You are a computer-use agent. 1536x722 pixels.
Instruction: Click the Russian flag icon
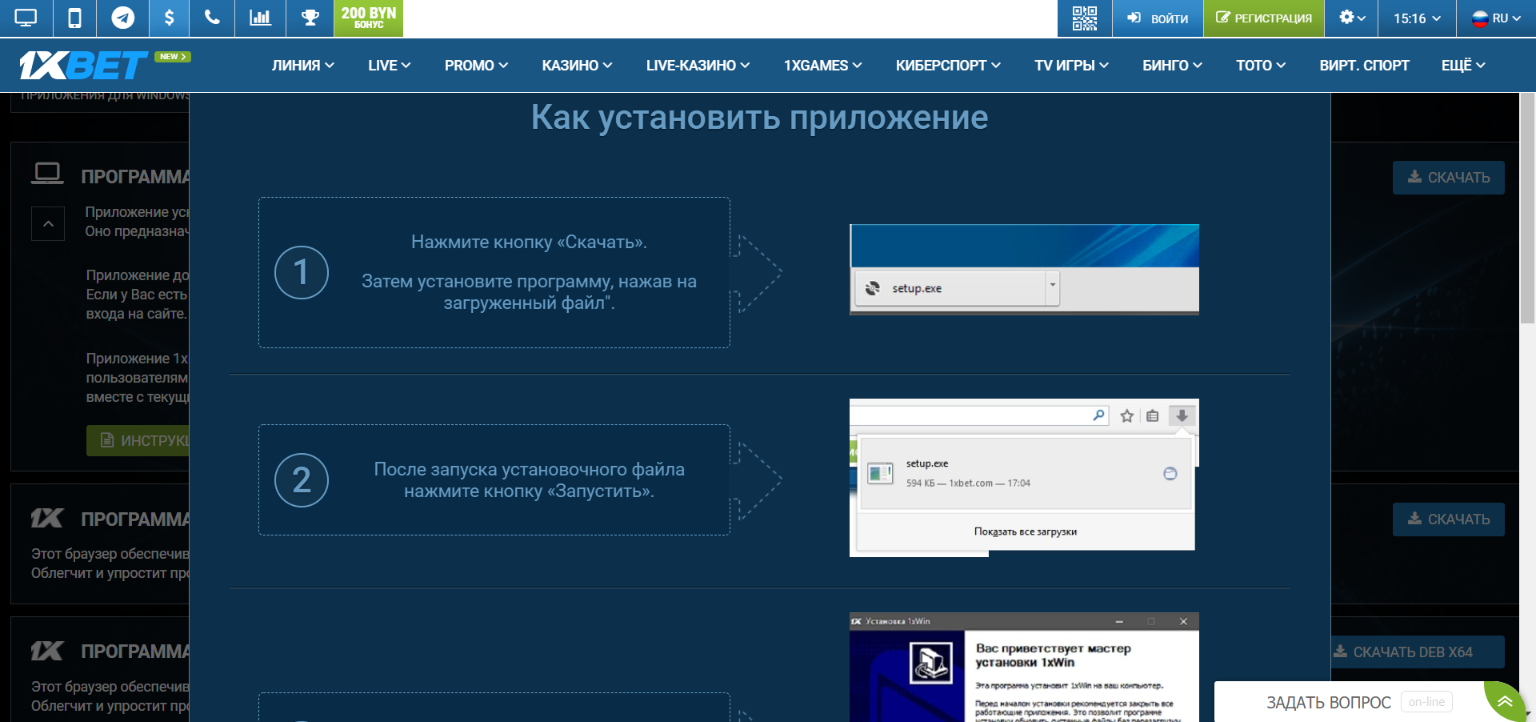1478,17
